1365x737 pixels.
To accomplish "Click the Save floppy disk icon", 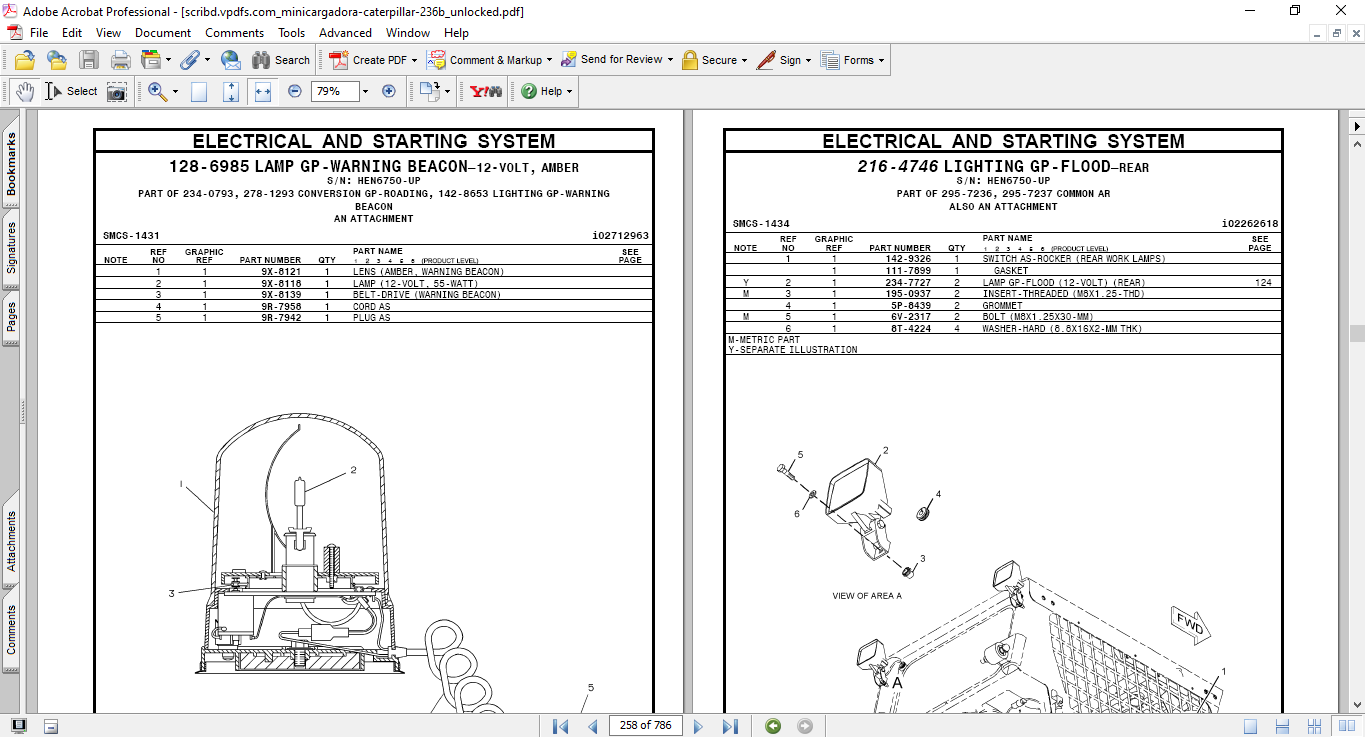I will pos(89,60).
